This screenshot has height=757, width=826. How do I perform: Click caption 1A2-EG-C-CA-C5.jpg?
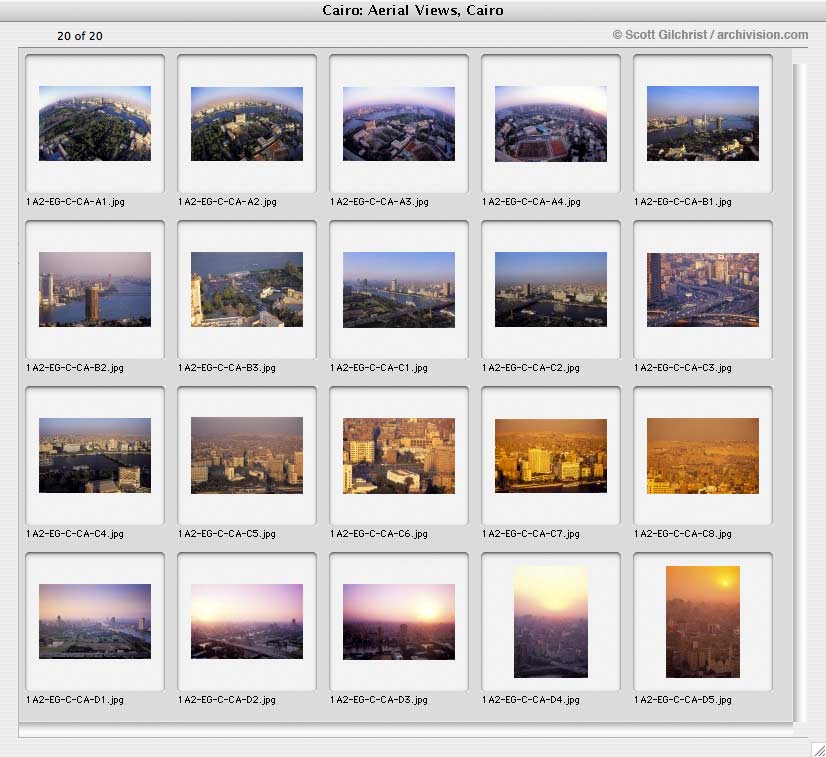point(227,534)
